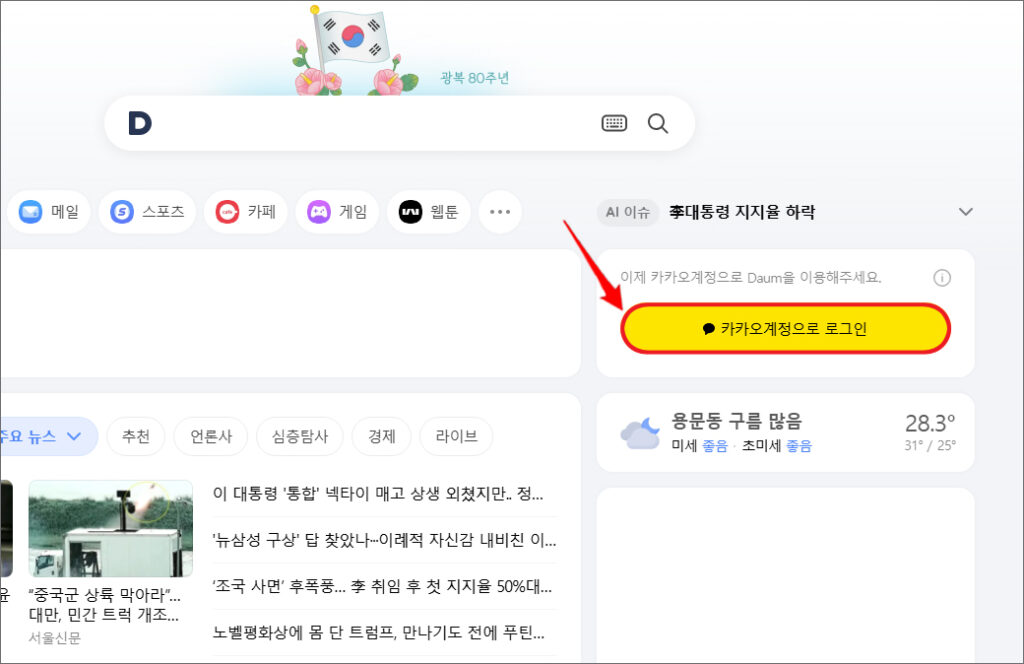
Task: Select the 경제 news tab
Action: 381,436
